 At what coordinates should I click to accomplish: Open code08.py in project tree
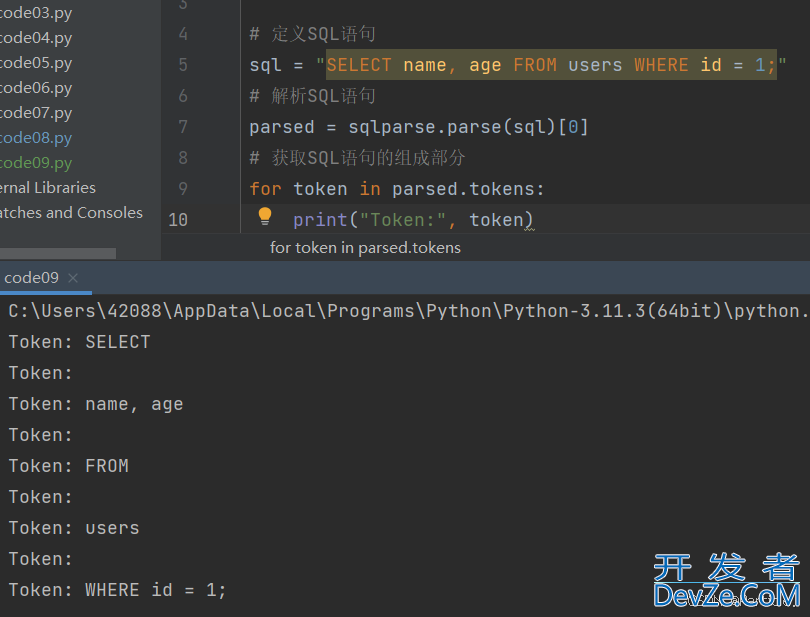coord(36,137)
